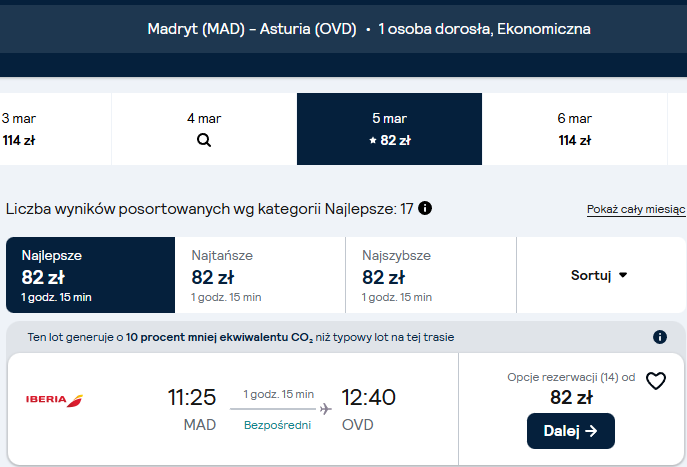Click magnifier icon under 4 mar
This screenshot has height=467, width=687.
pyautogui.click(x=204, y=140)
